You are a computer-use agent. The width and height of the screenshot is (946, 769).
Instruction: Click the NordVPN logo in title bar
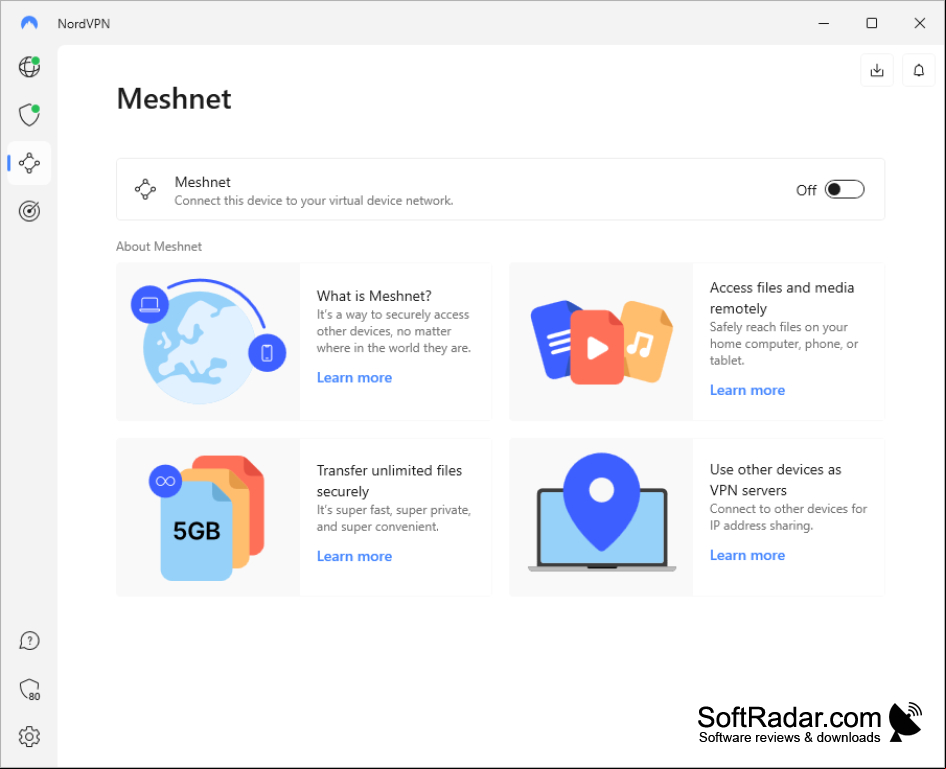coord(29,23)
